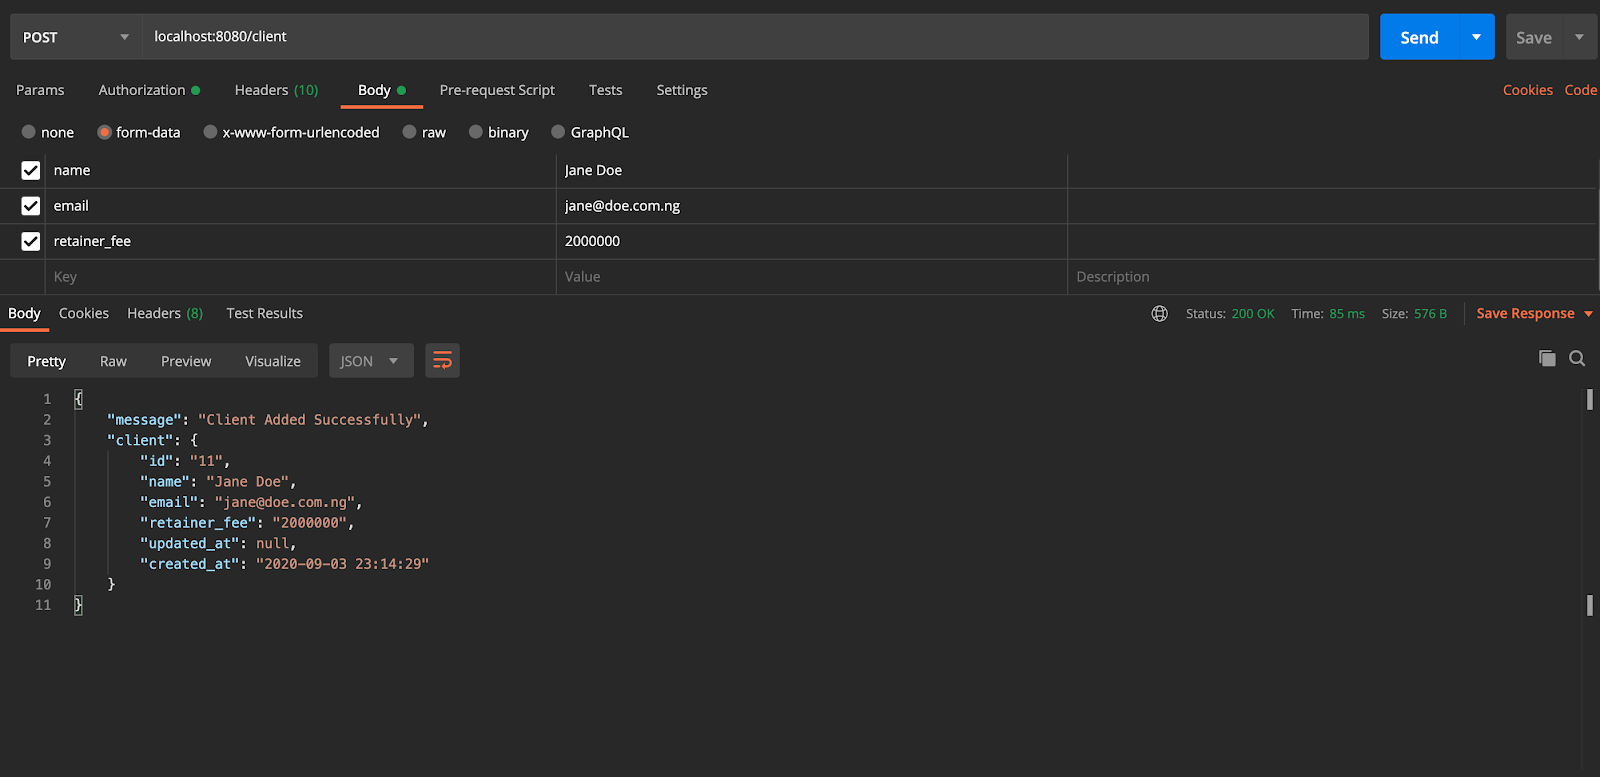Open the Cookies link at top right
Viewport: 1600px width, 777px height.
[1527, 90]
